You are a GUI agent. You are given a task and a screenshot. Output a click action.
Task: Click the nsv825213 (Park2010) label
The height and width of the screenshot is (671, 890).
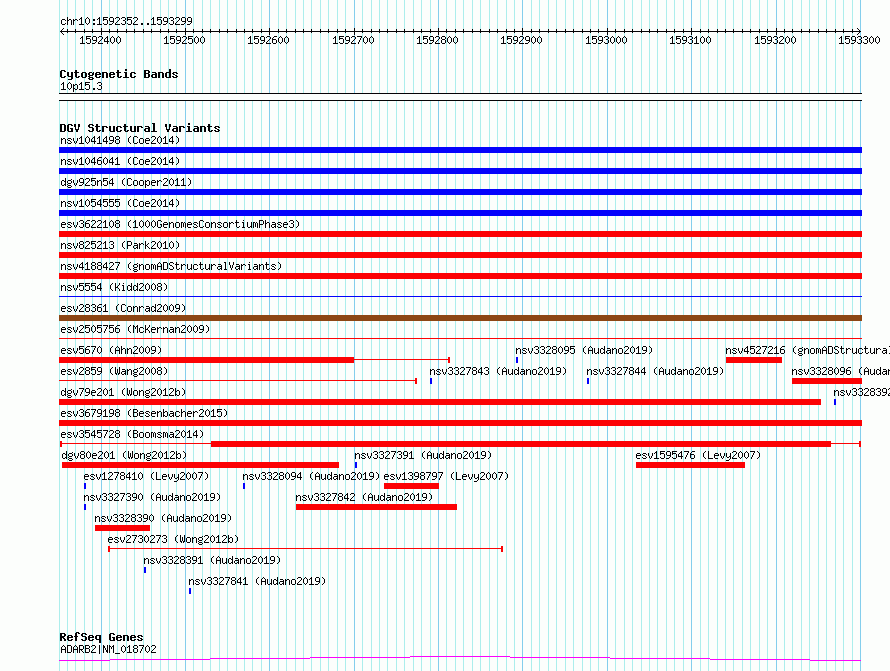click(x=120, y=245)
